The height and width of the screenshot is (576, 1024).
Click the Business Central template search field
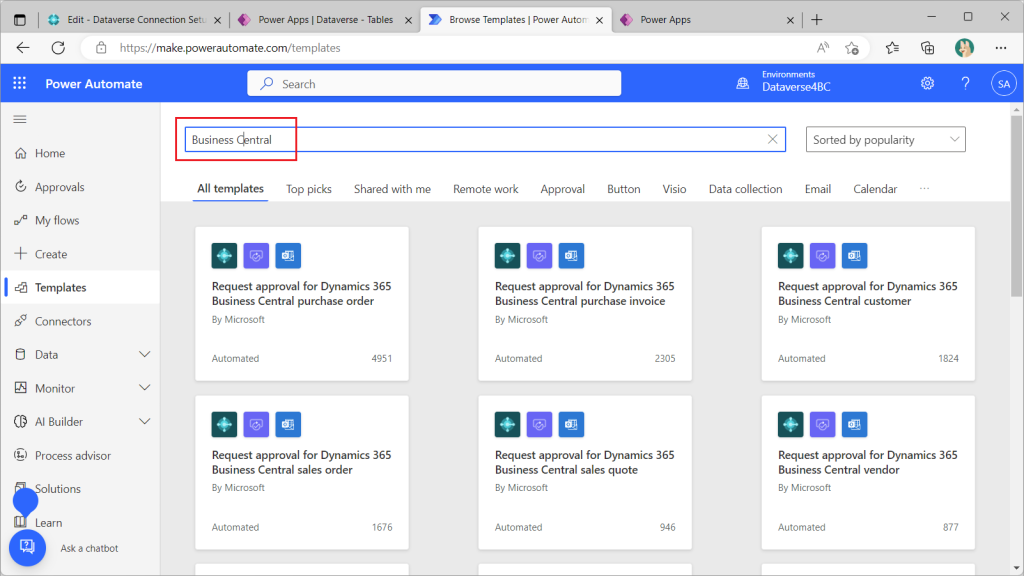[485, 139]
